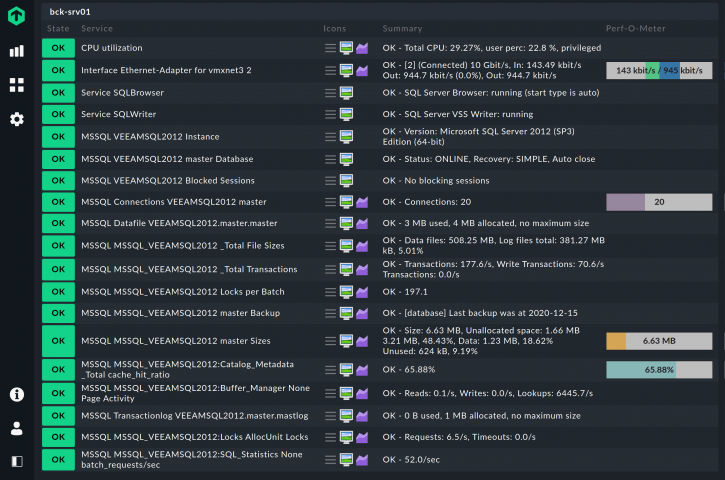
Task: Open the Customize grid menu
Action: coord(16,85)
